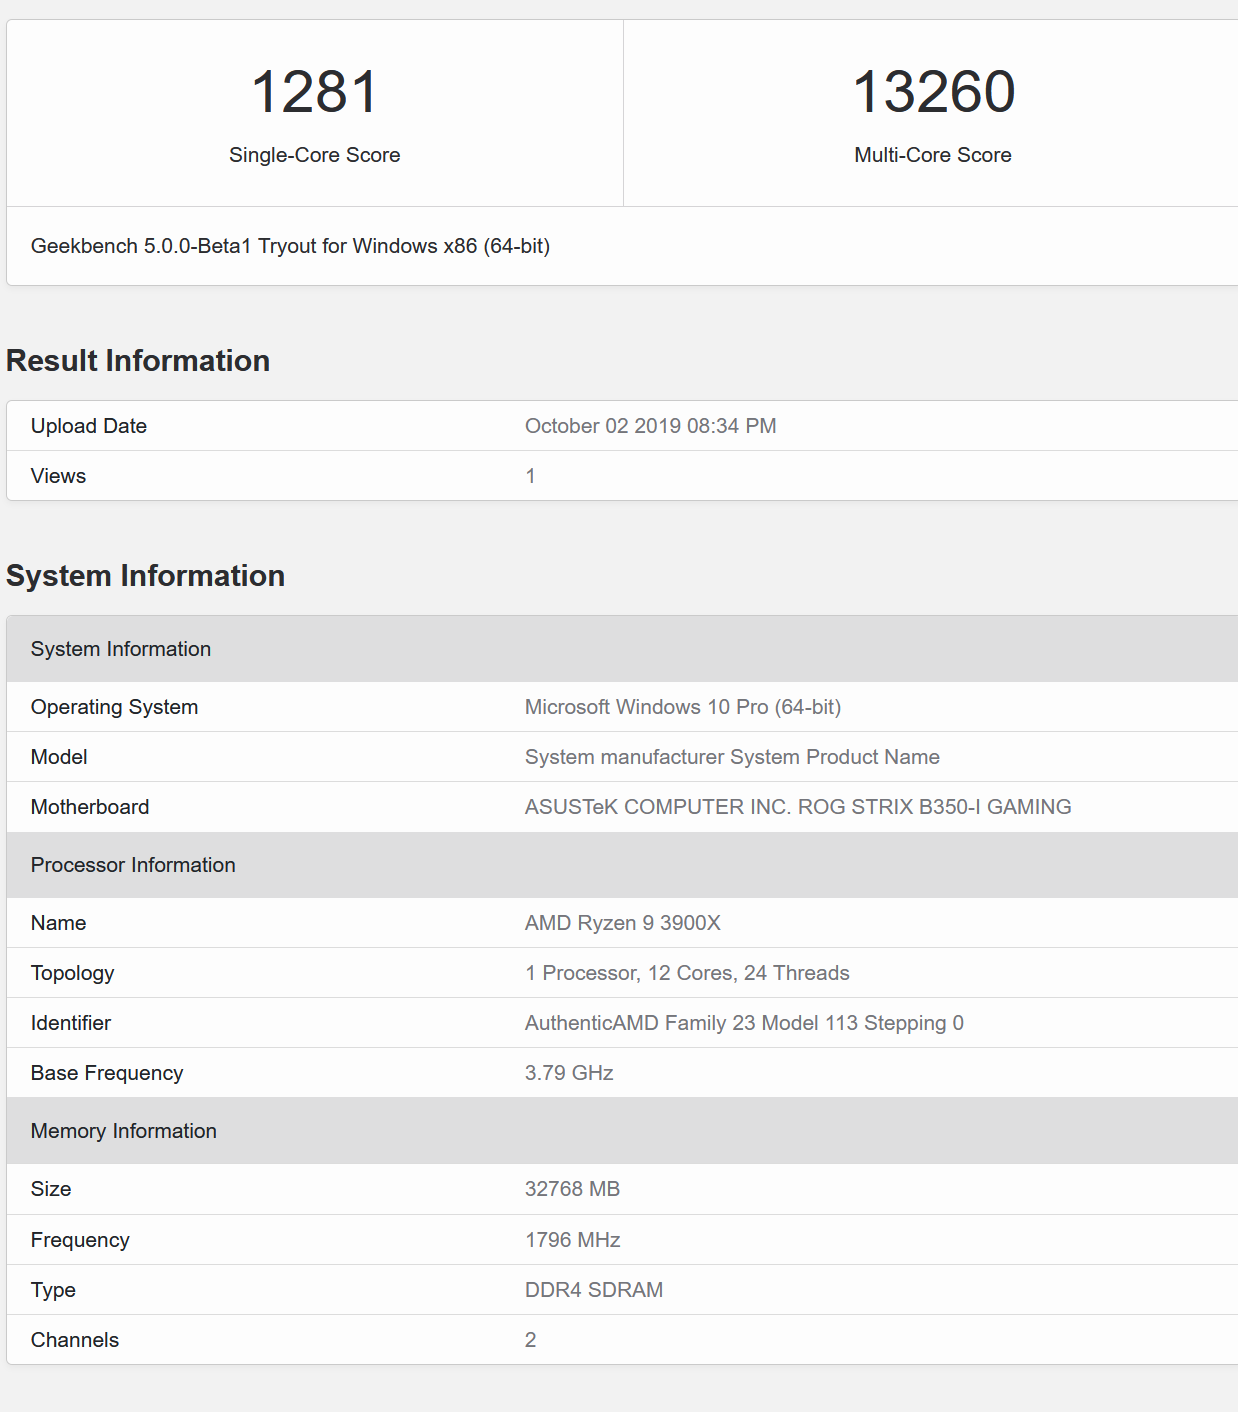
Task: Click the Views label
Action: click(58, 476)
